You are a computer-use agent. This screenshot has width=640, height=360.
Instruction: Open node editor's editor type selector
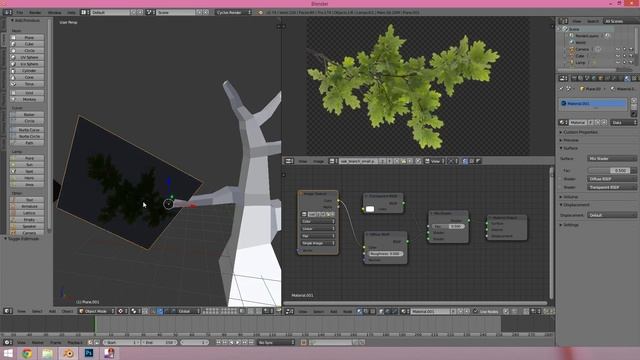click(x=289, y=311)
